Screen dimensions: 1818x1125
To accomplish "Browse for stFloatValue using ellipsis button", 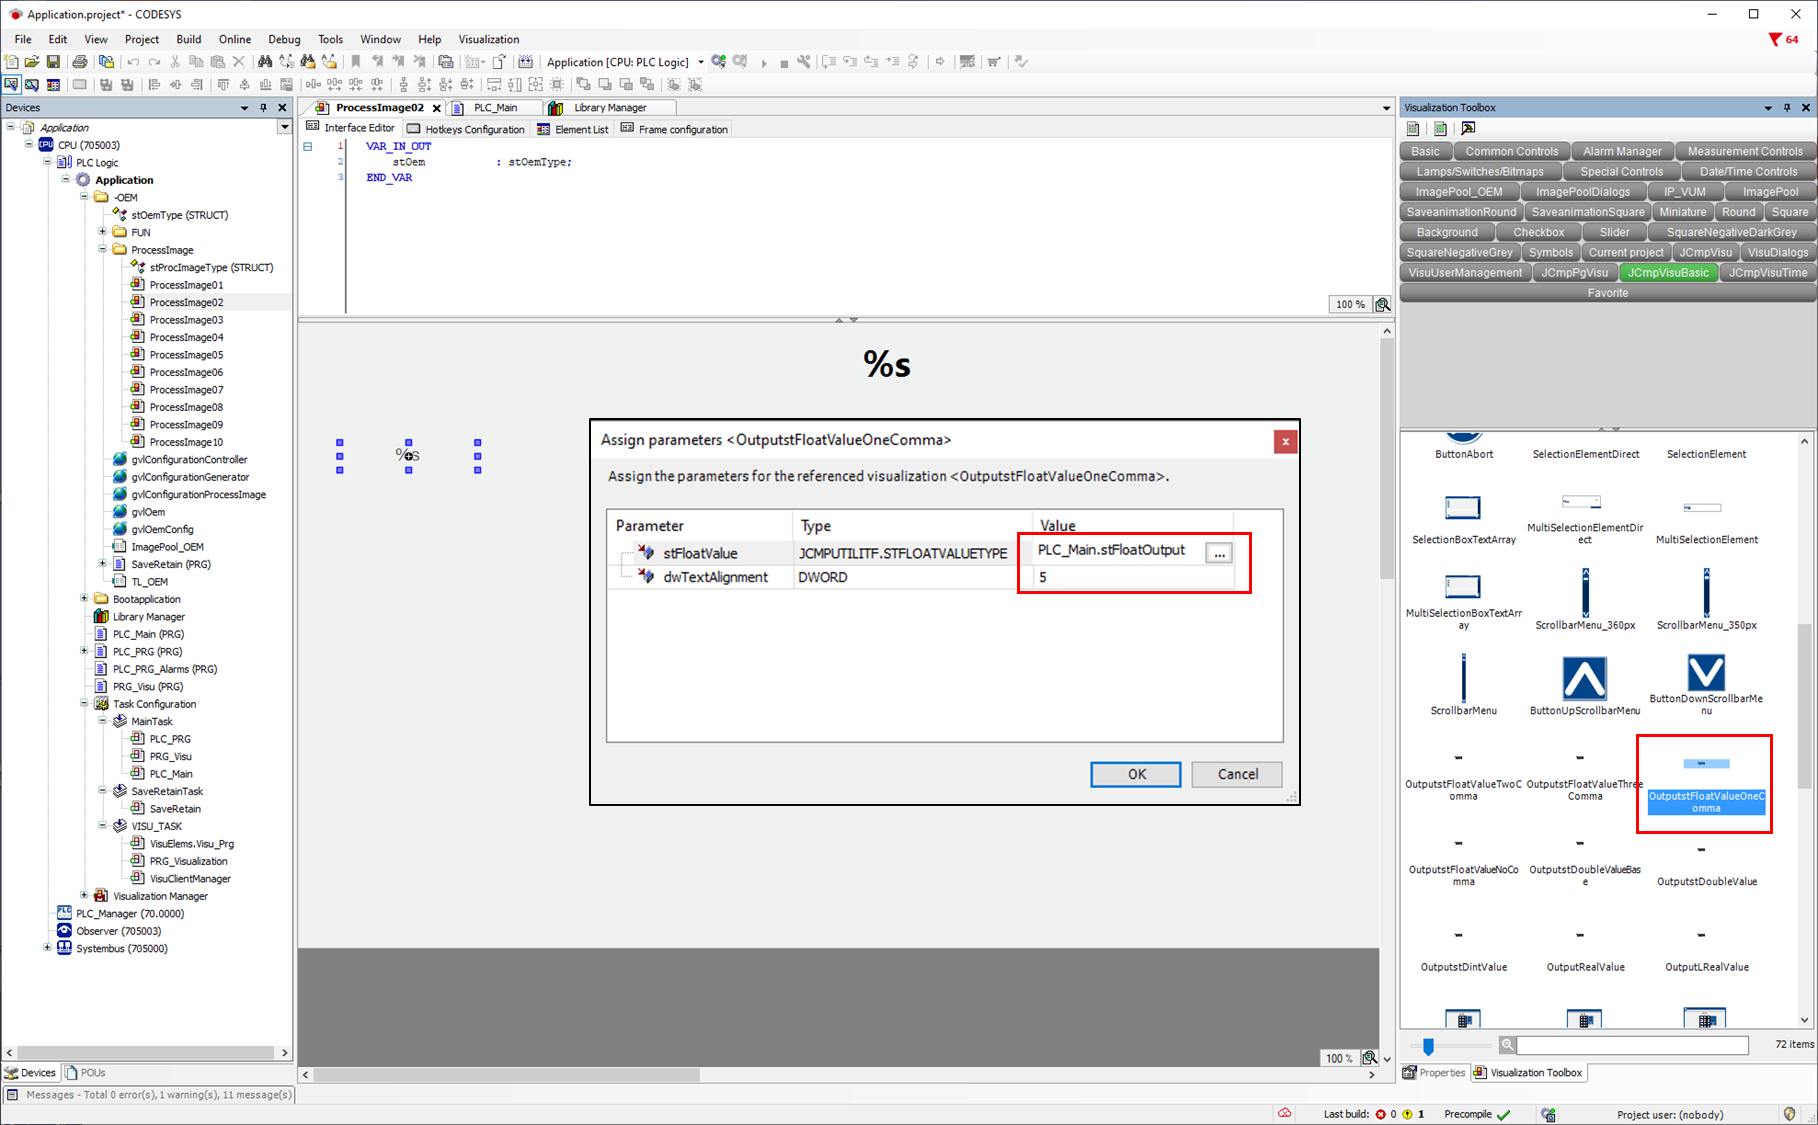I will [1218, 553].
